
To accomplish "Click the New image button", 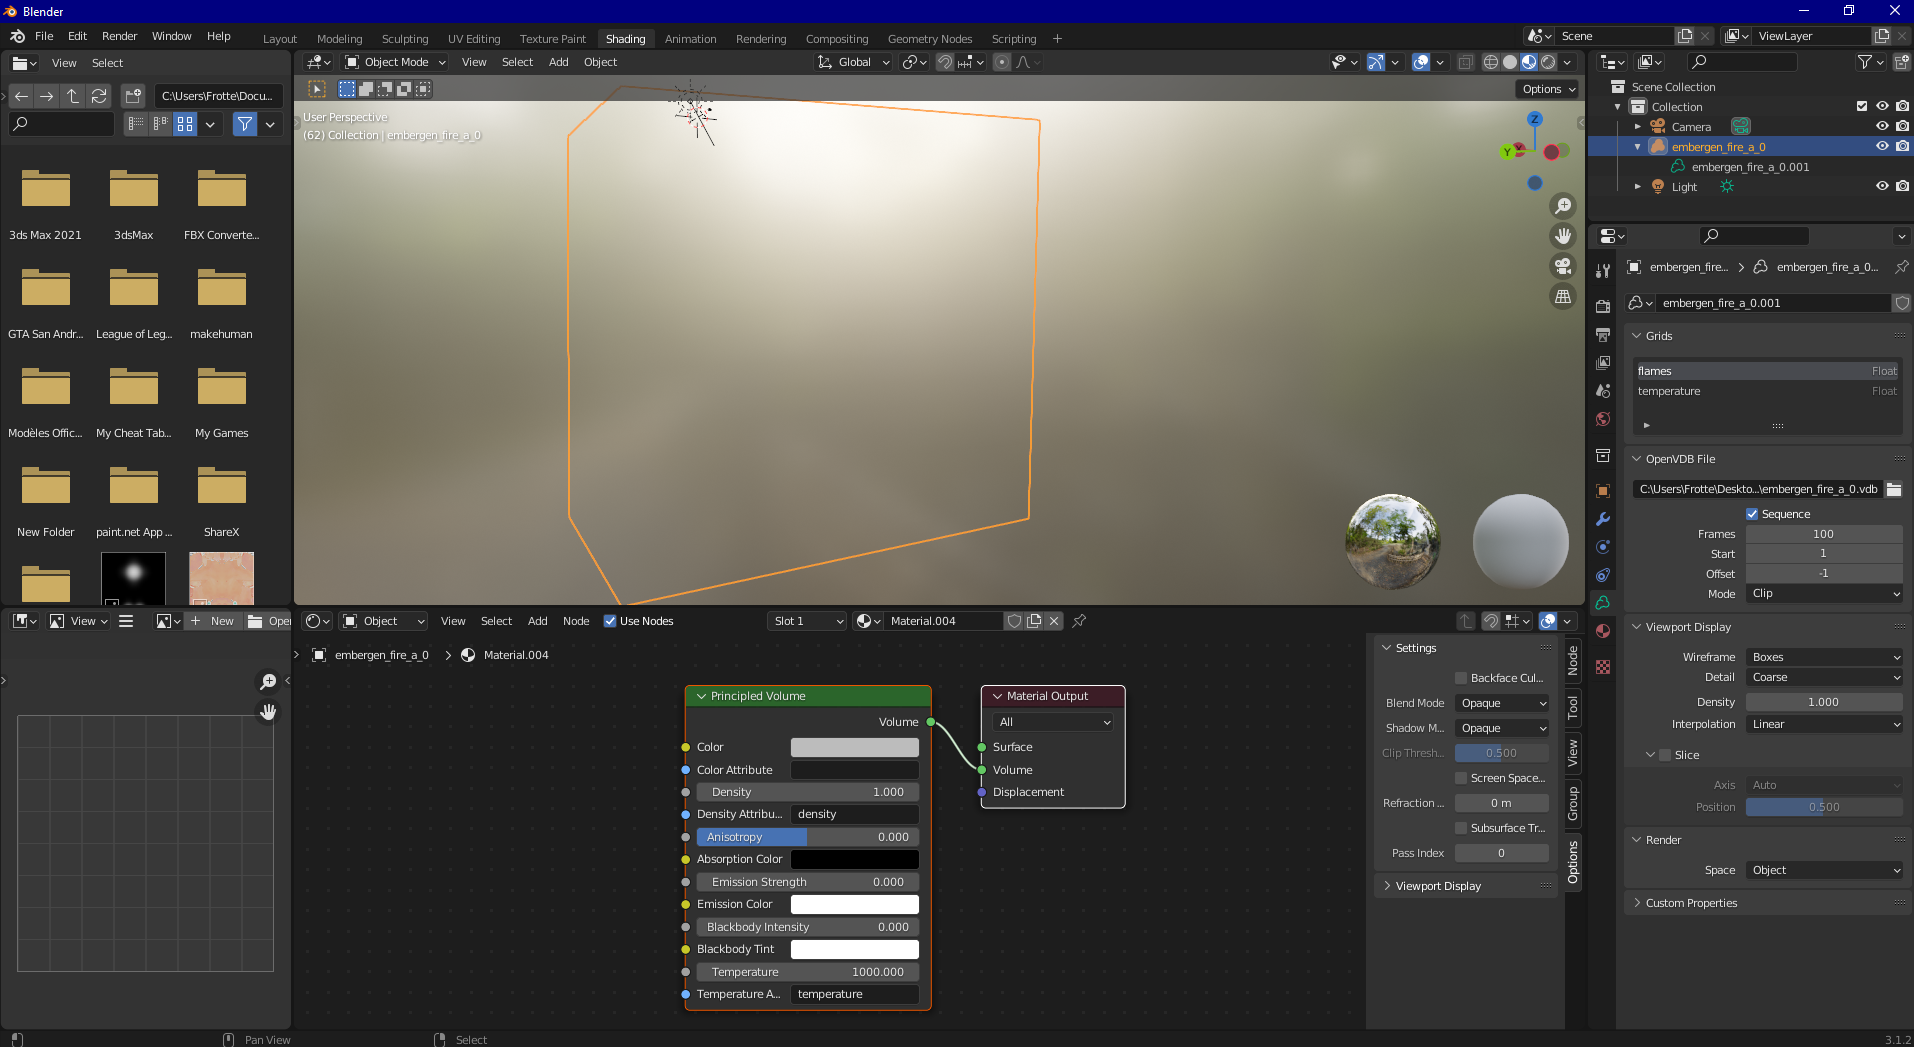I will [x=213, y=621].
